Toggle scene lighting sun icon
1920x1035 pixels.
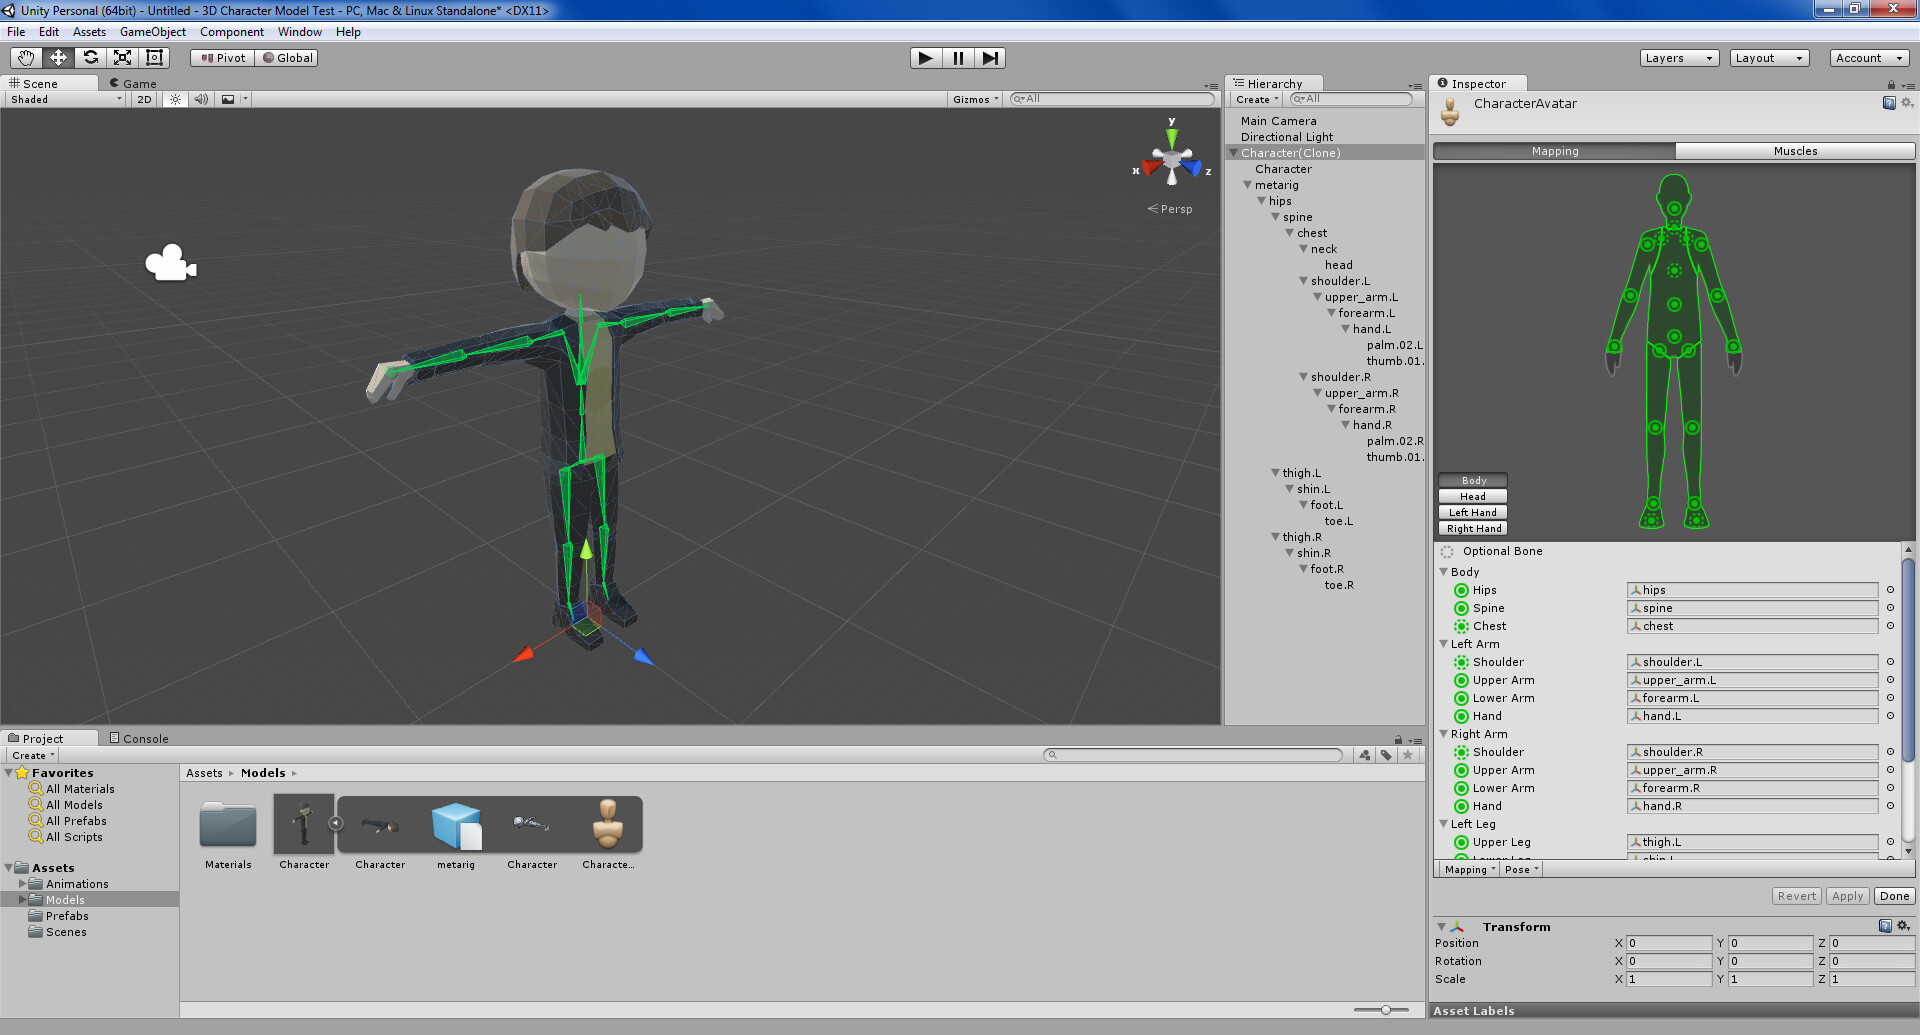(x=176, y=99)
